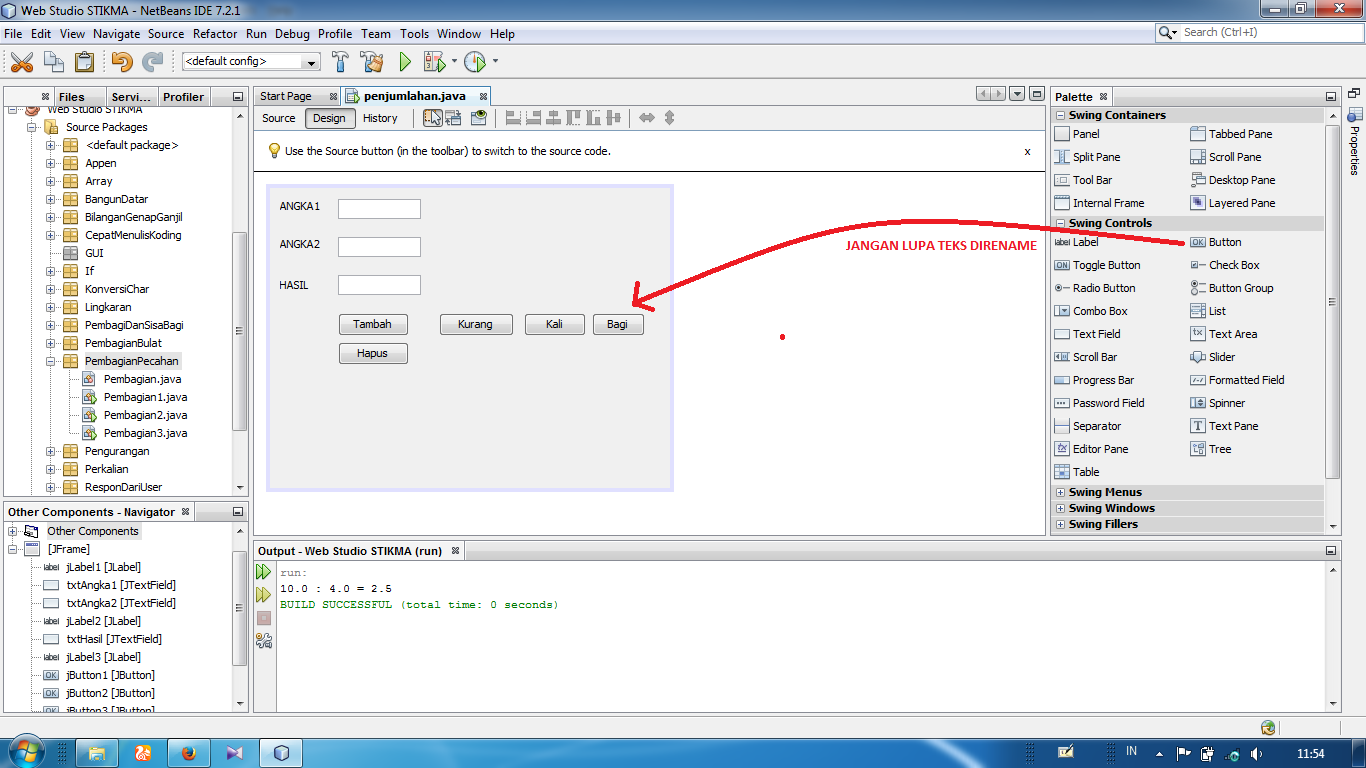Click the Paste clipboard icon
Screen dimensions: 1366x768
84,62
